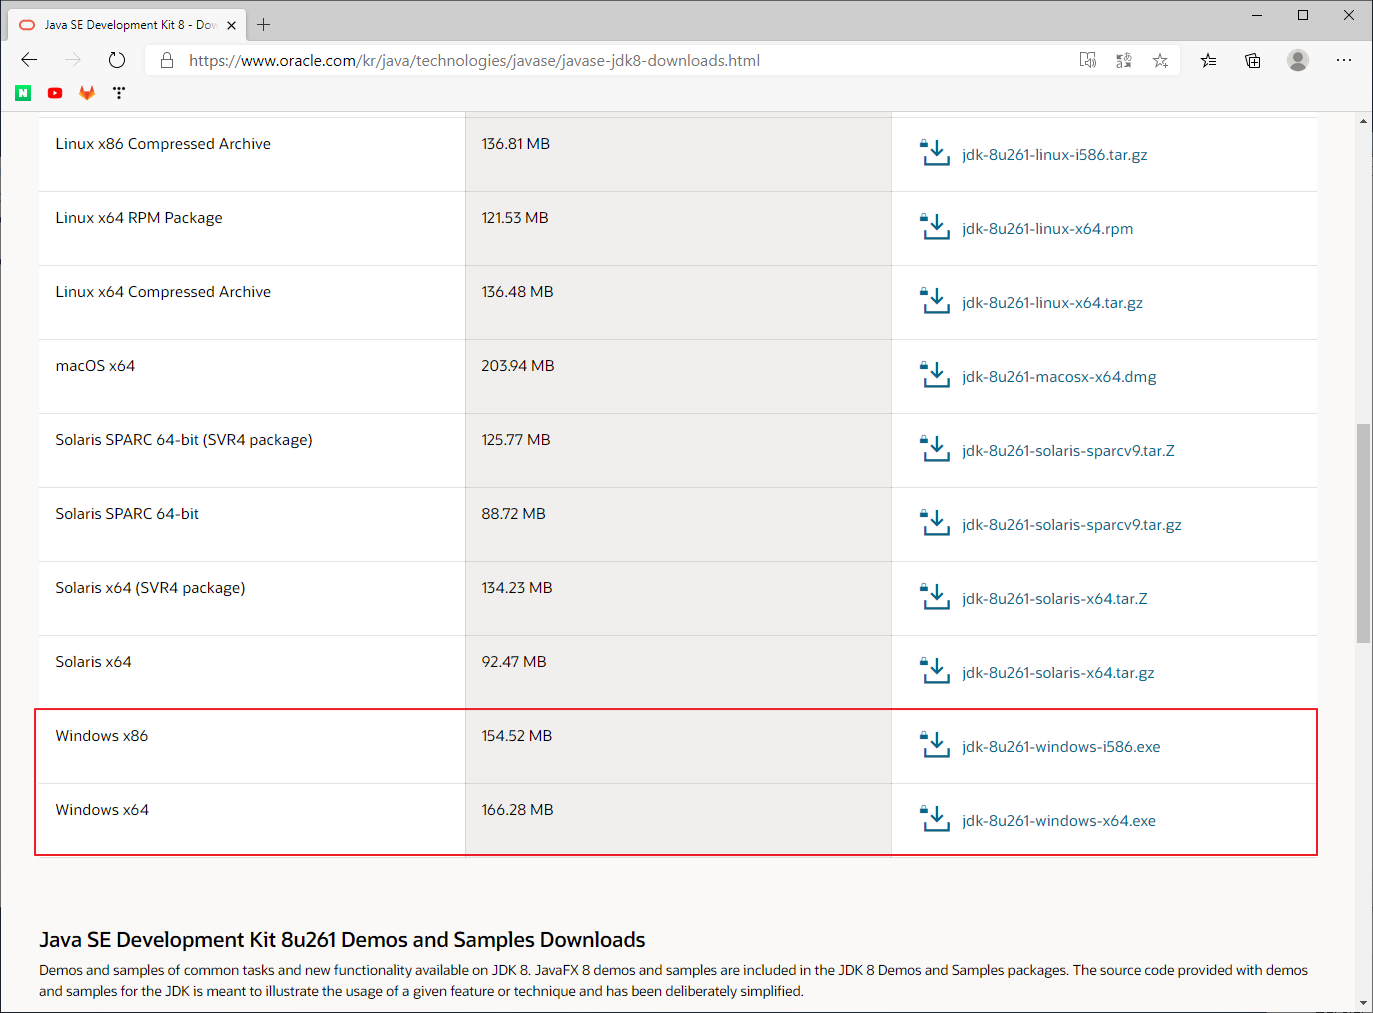
Task: Click the Demos and Samples Downloads heading
Action: [342, 940]
